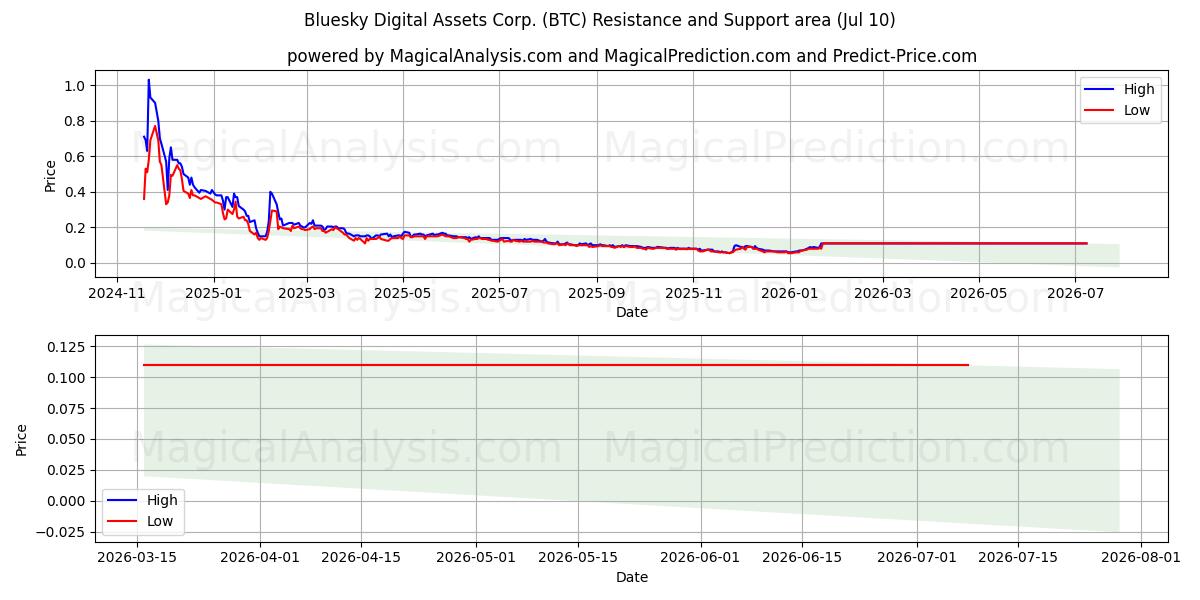Click the '2025-11' tick label on upper x-axis
The image size is (1200, 600).
[x=692, y=293]
